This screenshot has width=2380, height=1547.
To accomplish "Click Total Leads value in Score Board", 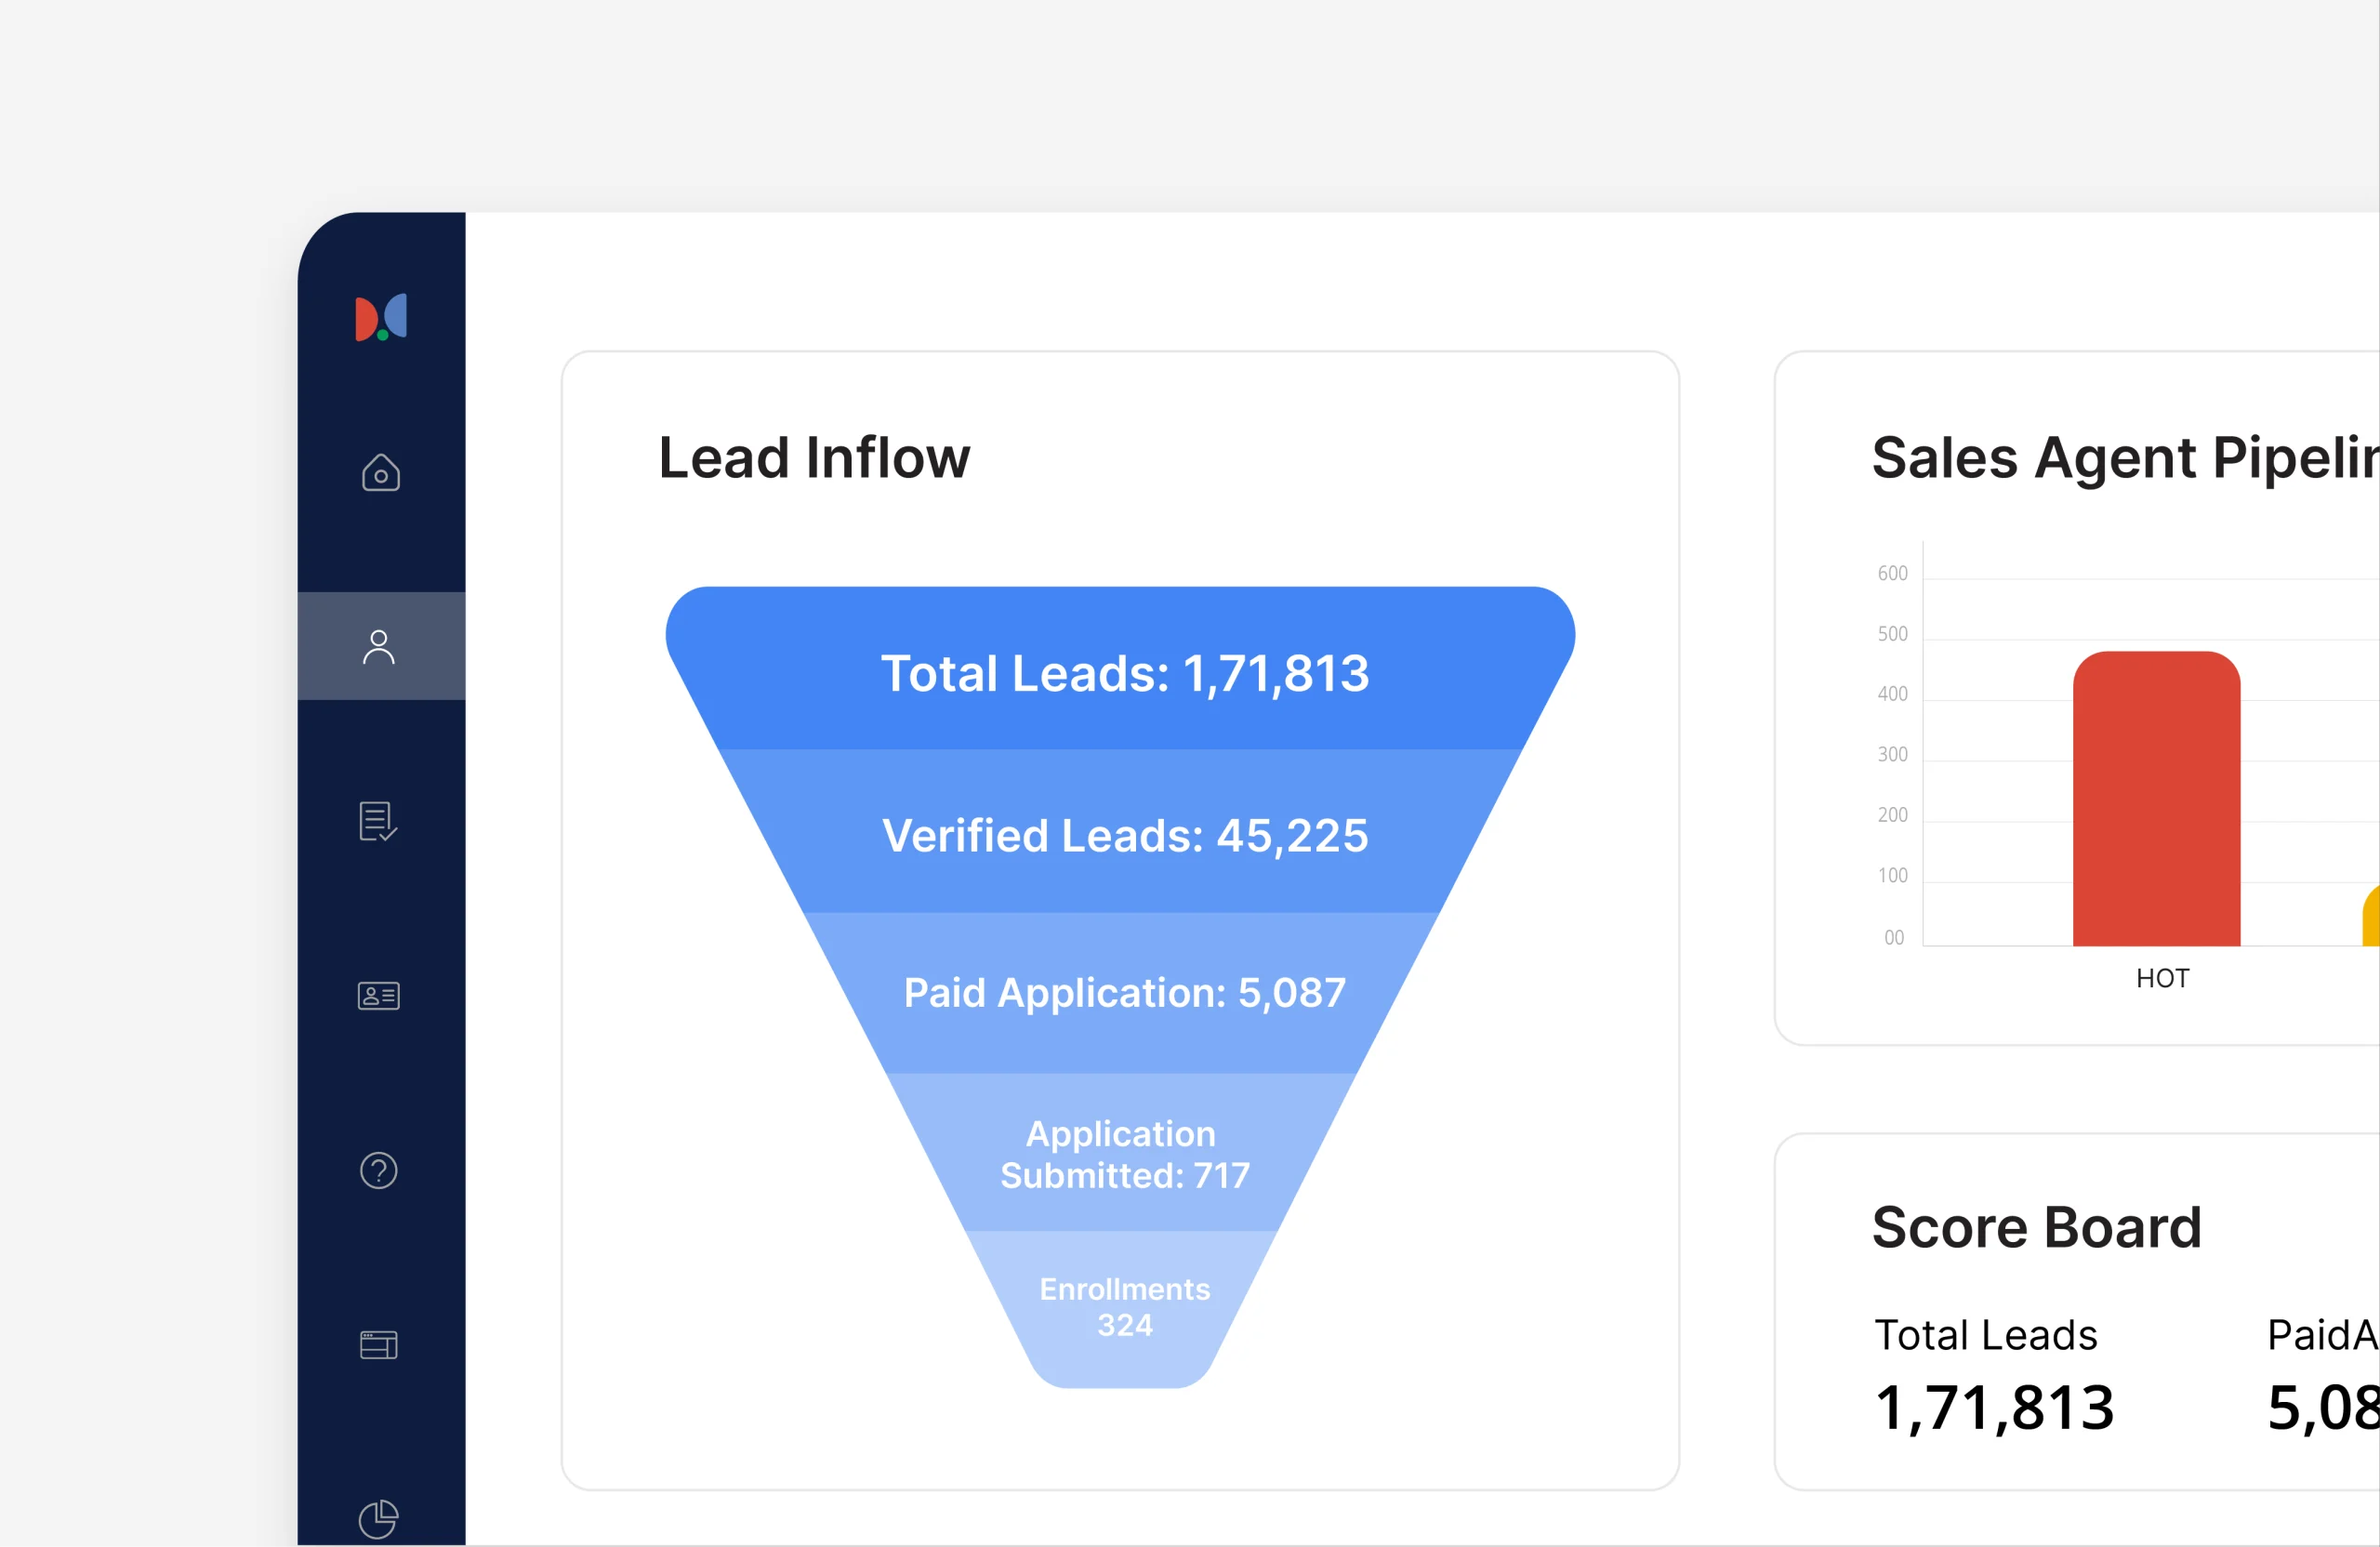I will click(x=1994, y=1408).
